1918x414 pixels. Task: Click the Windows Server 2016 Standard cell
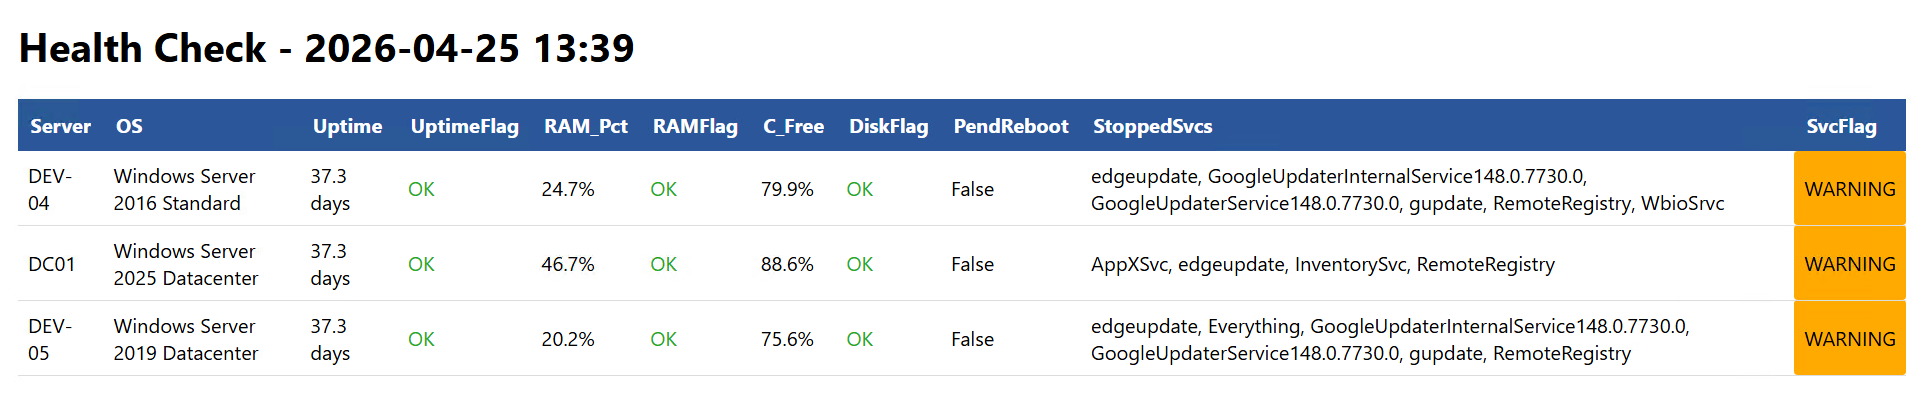184,189
